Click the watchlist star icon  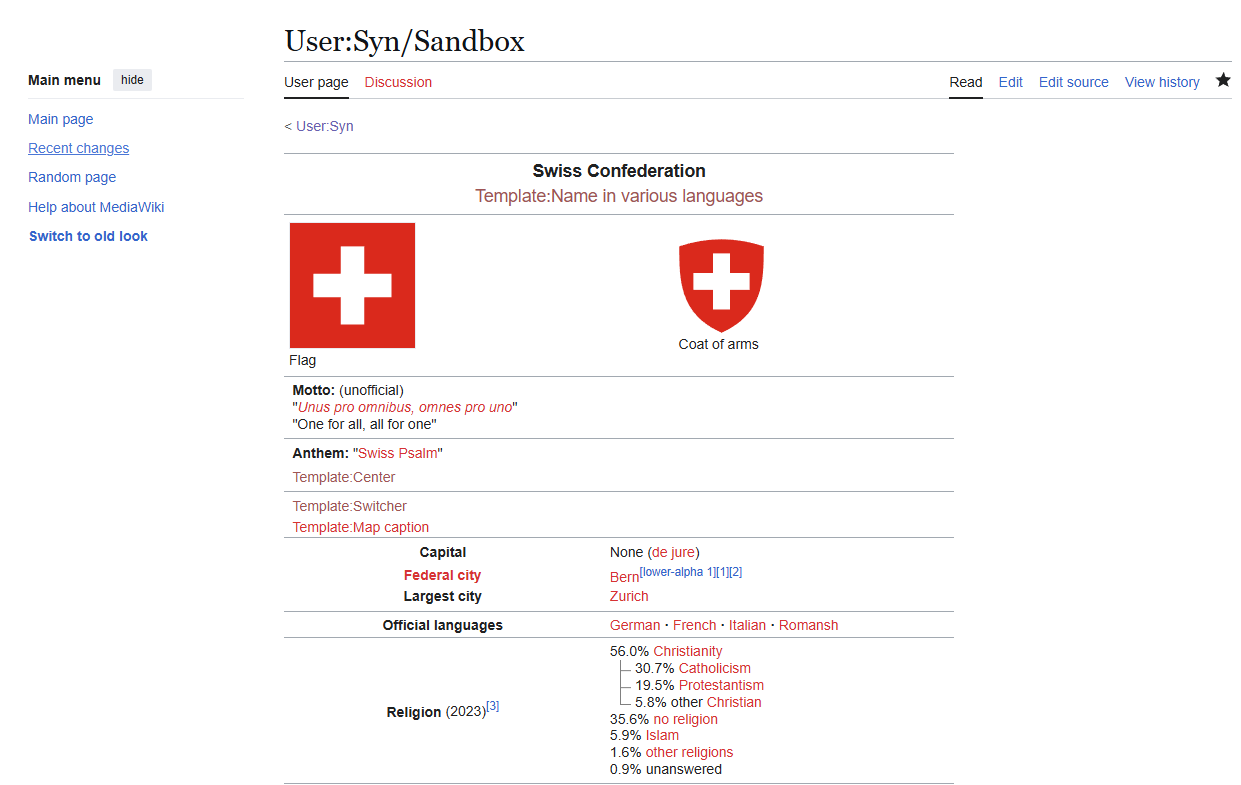pyautogui.click(x=1223, y=81)
